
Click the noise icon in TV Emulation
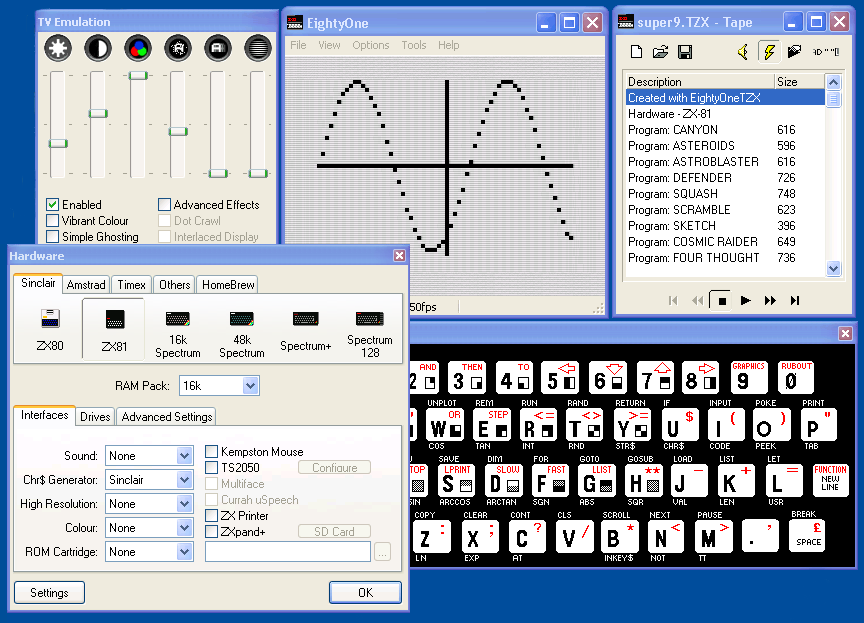[177, 48]
